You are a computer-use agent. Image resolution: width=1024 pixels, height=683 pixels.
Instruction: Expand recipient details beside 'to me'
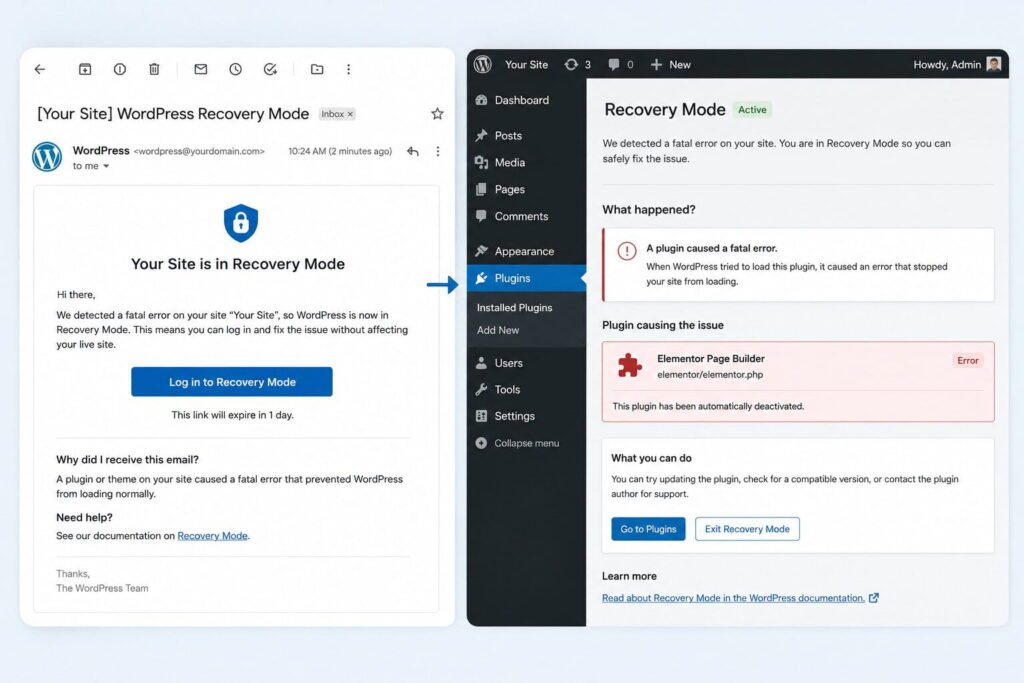tap(106, 167)
